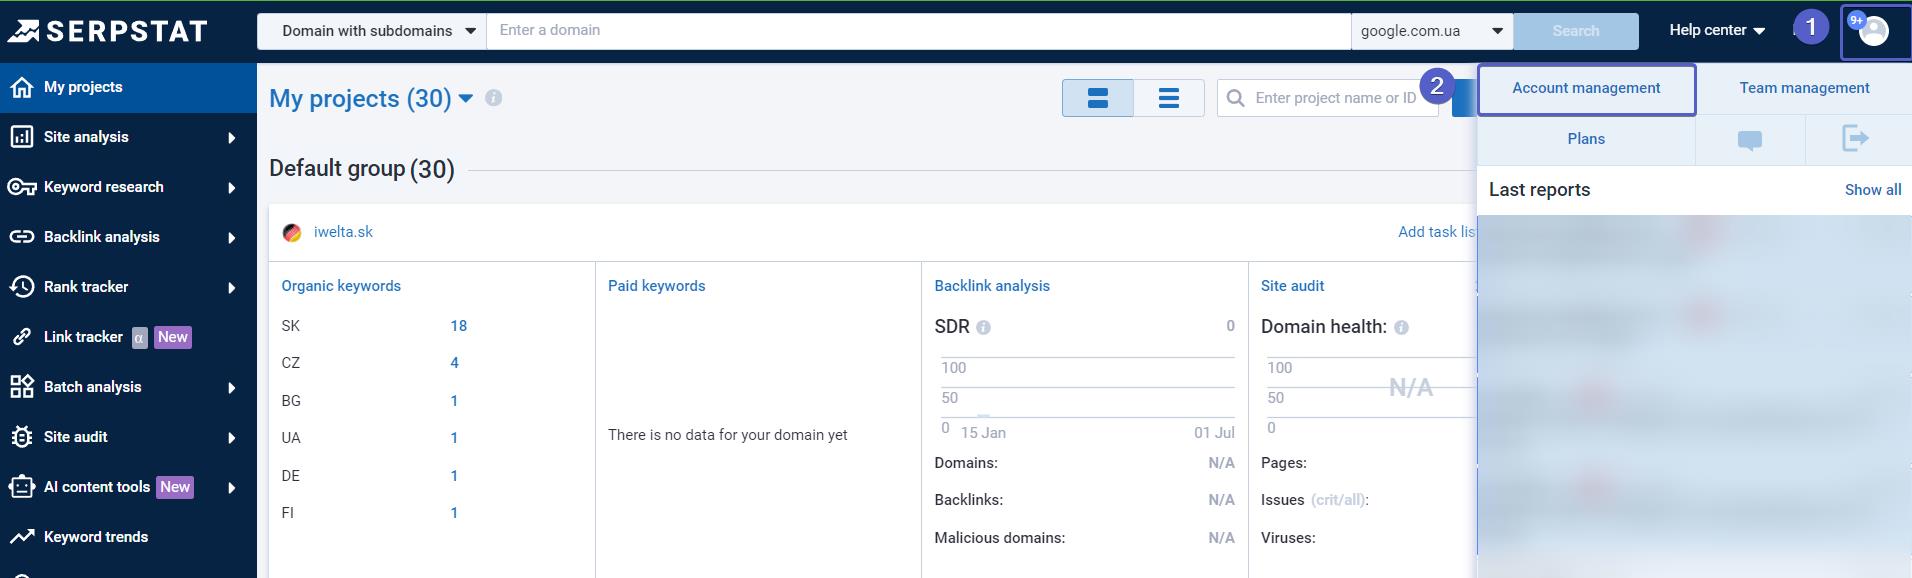1912x578 pixels.
Task: Expand the Backlink analysis submenu arrow
Action: tap(232, 238)
